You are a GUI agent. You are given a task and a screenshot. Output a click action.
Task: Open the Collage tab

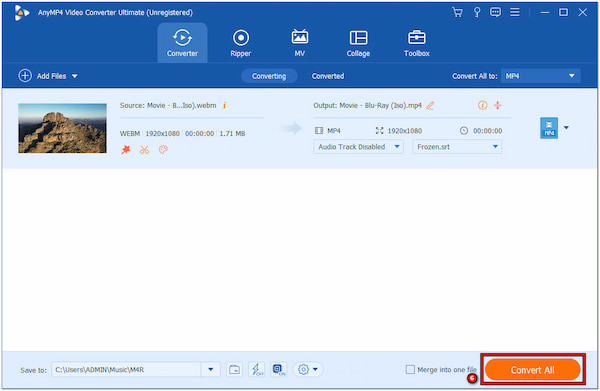click(358, 43)
